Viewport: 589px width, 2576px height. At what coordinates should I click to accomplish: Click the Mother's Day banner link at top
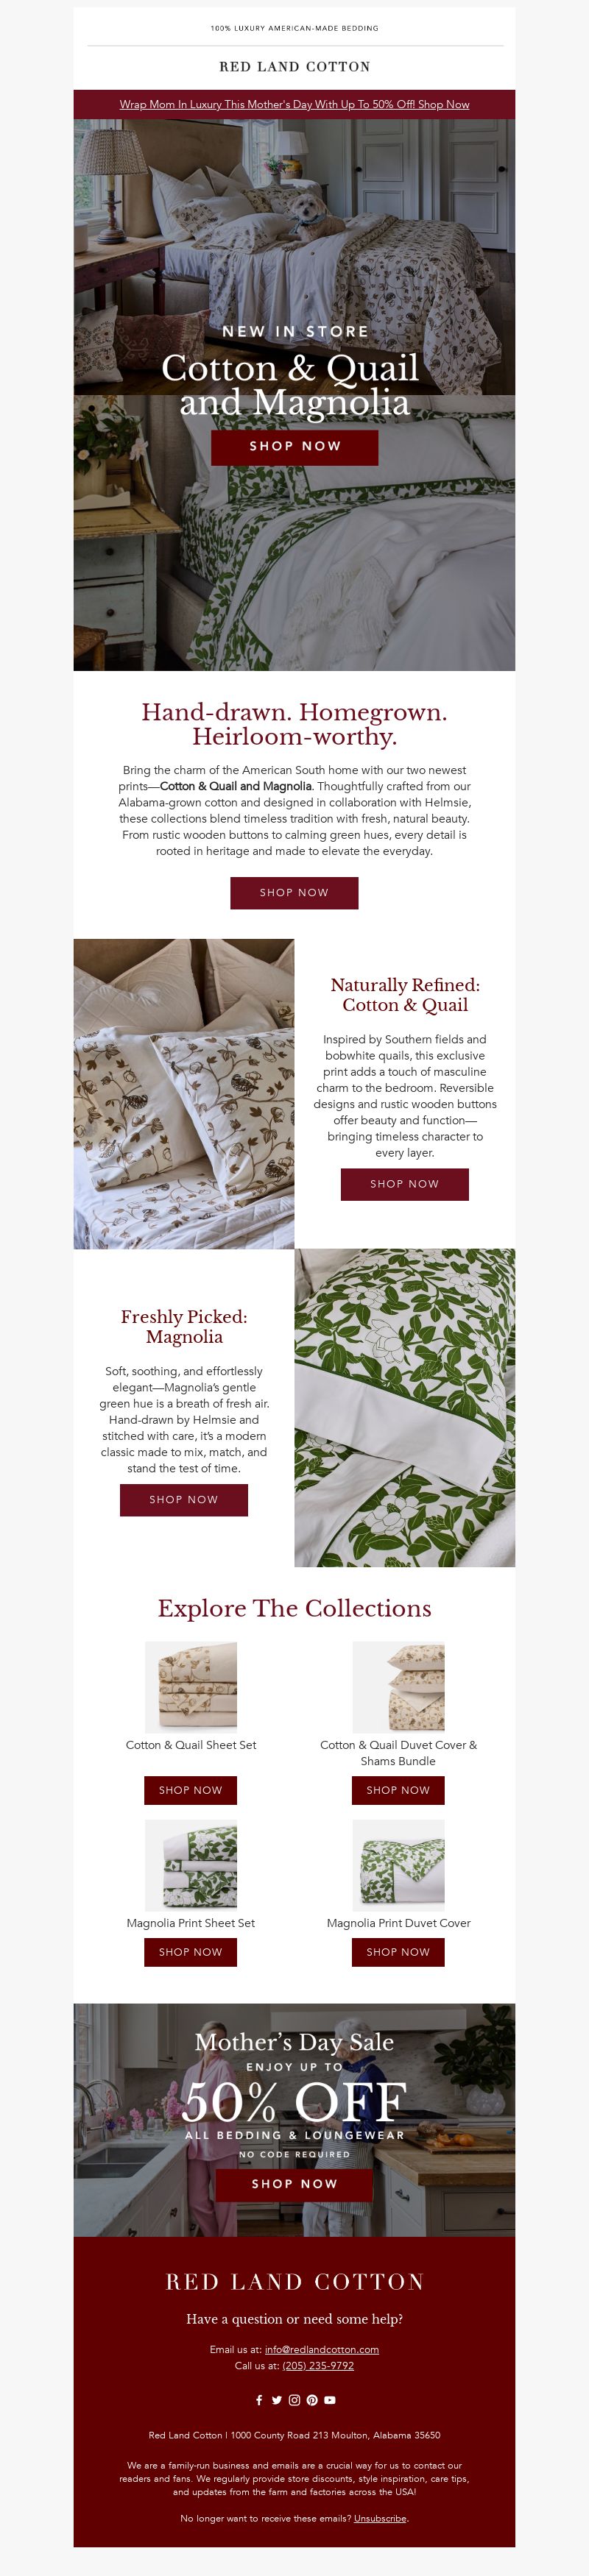[x=294, y=104]
